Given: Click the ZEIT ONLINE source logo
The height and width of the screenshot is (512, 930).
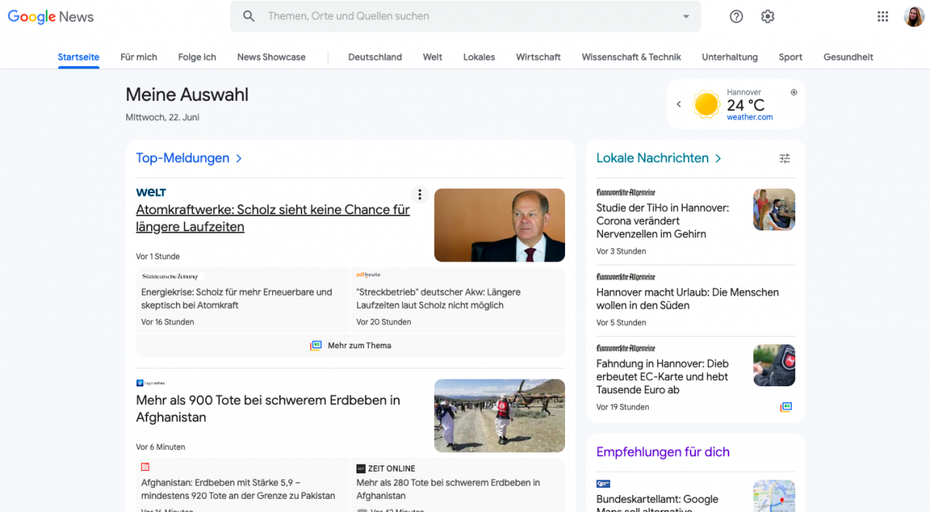Looking at the screenshot, I should (x=386, y=468).
